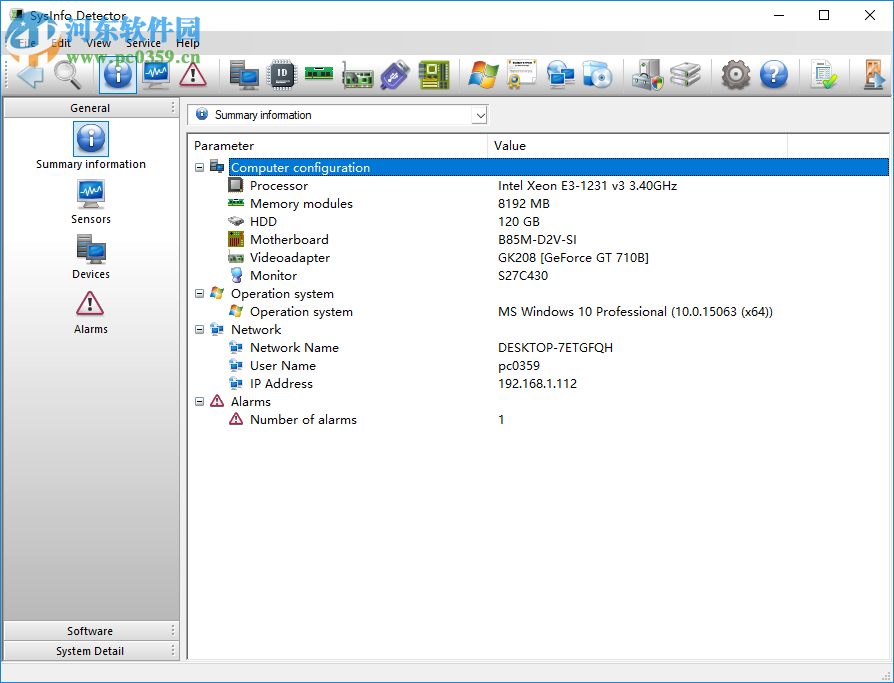
Task: Collapse the Alarms tree section
Action: pyautogui.click(x=200, y=402)
